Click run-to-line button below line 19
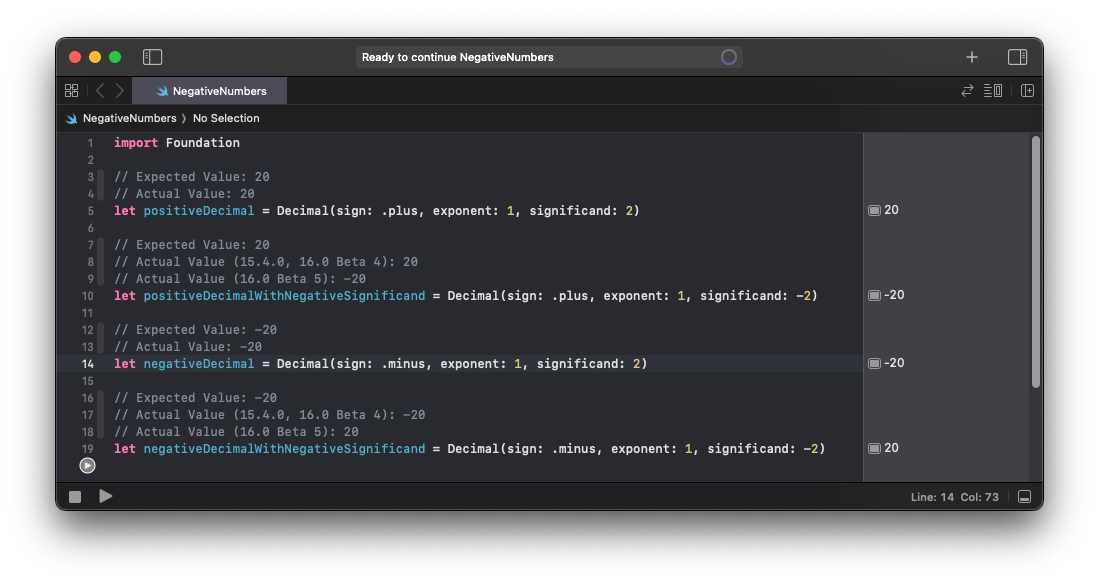The image size is (1099, 584). [x=87, y=466]
